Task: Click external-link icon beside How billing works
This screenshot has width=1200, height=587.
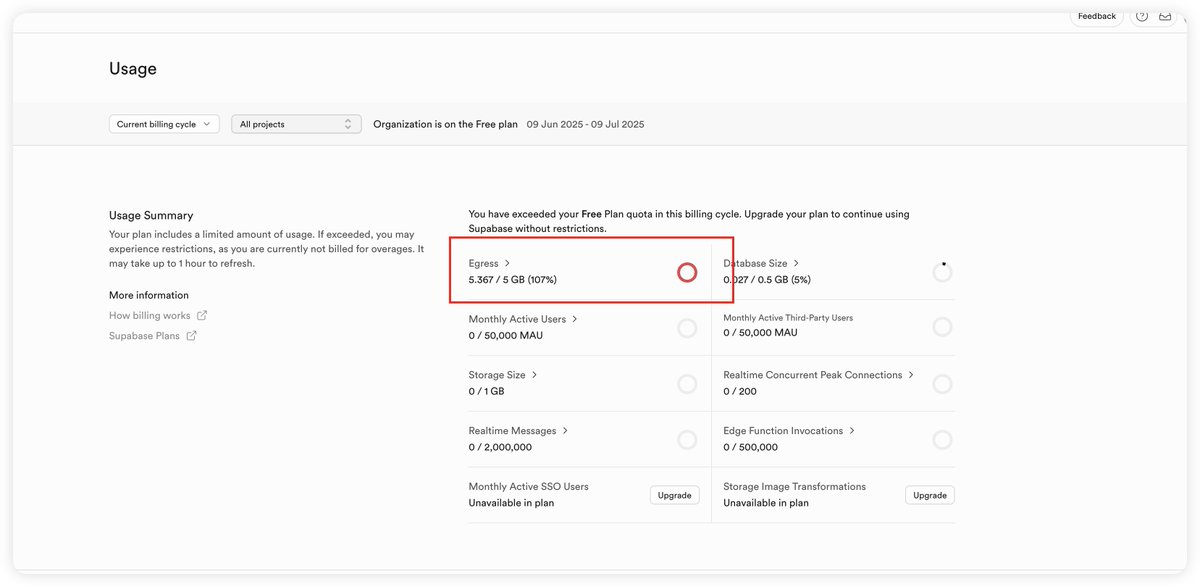Action: pos(202,315)
